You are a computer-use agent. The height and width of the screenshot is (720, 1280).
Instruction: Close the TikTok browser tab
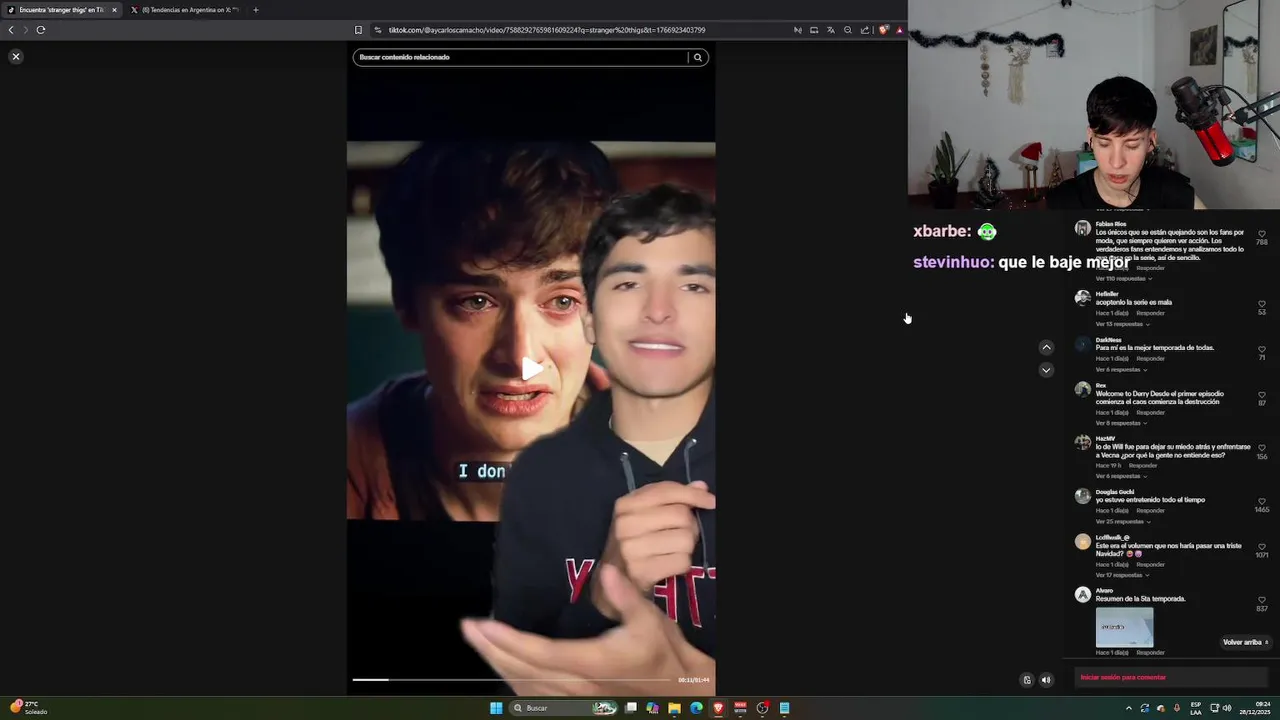tap(114, 10)
